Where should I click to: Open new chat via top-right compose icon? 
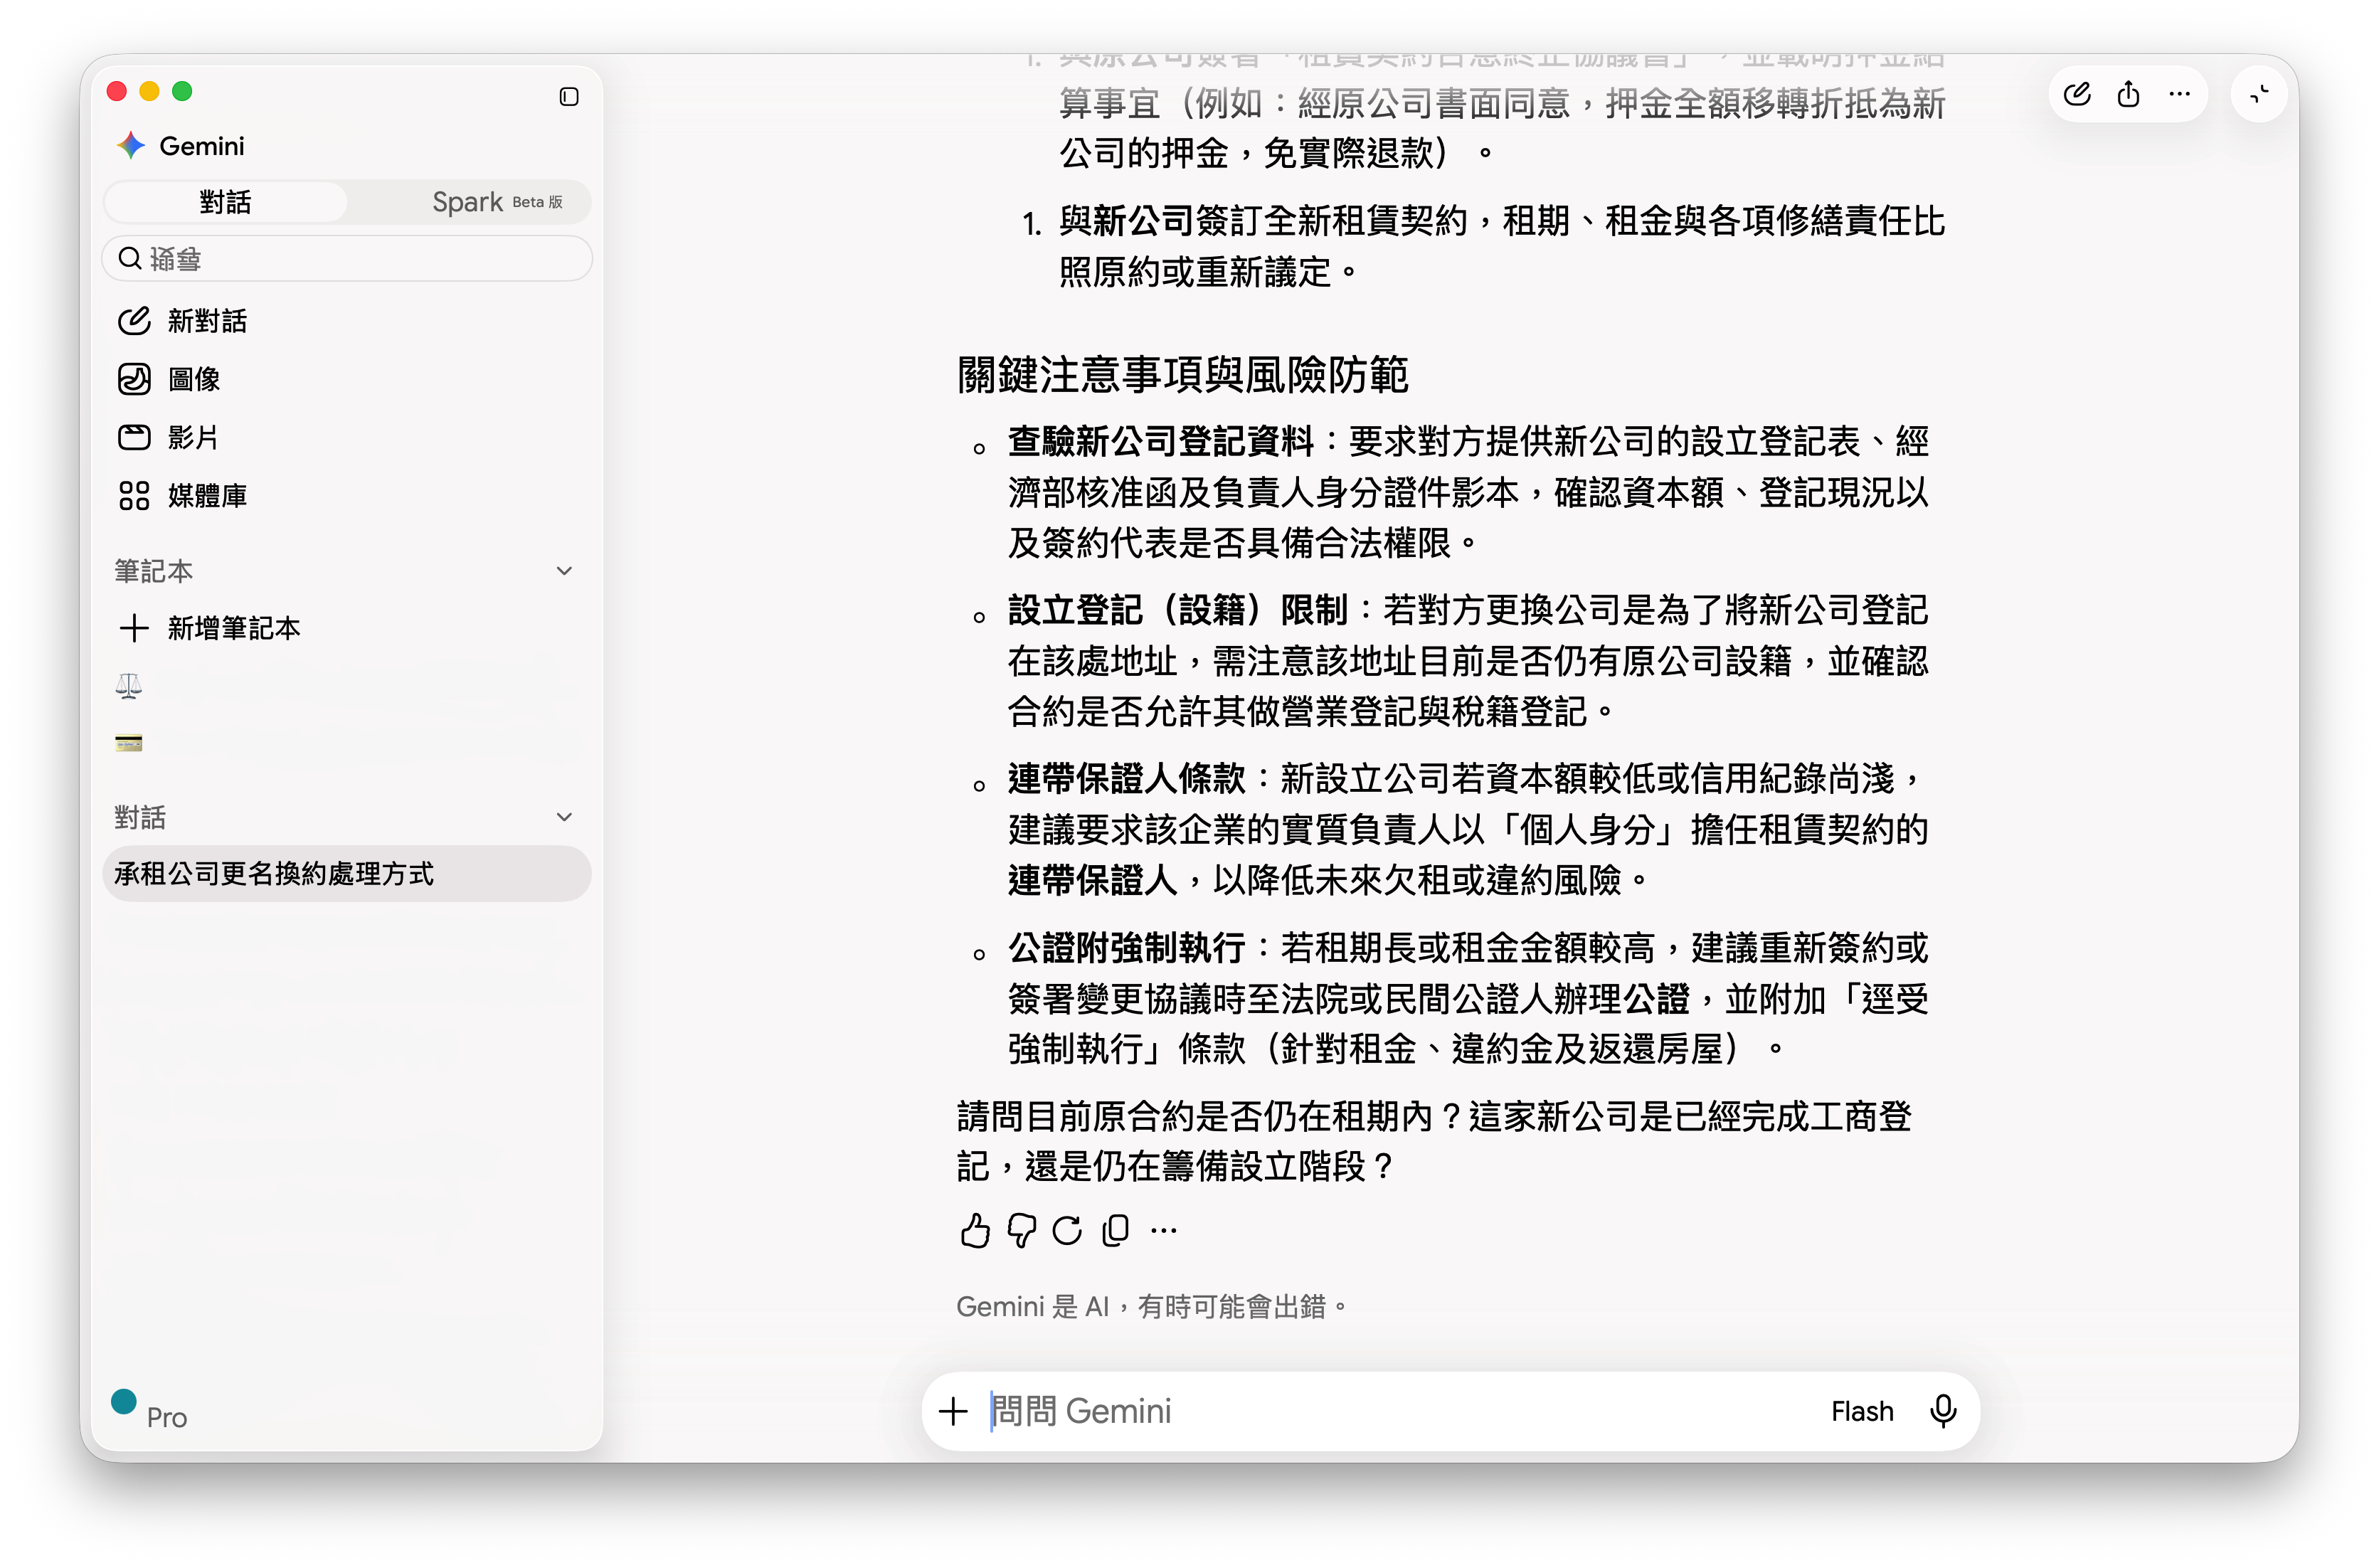pyautogui.click(x=2076, y=95)
